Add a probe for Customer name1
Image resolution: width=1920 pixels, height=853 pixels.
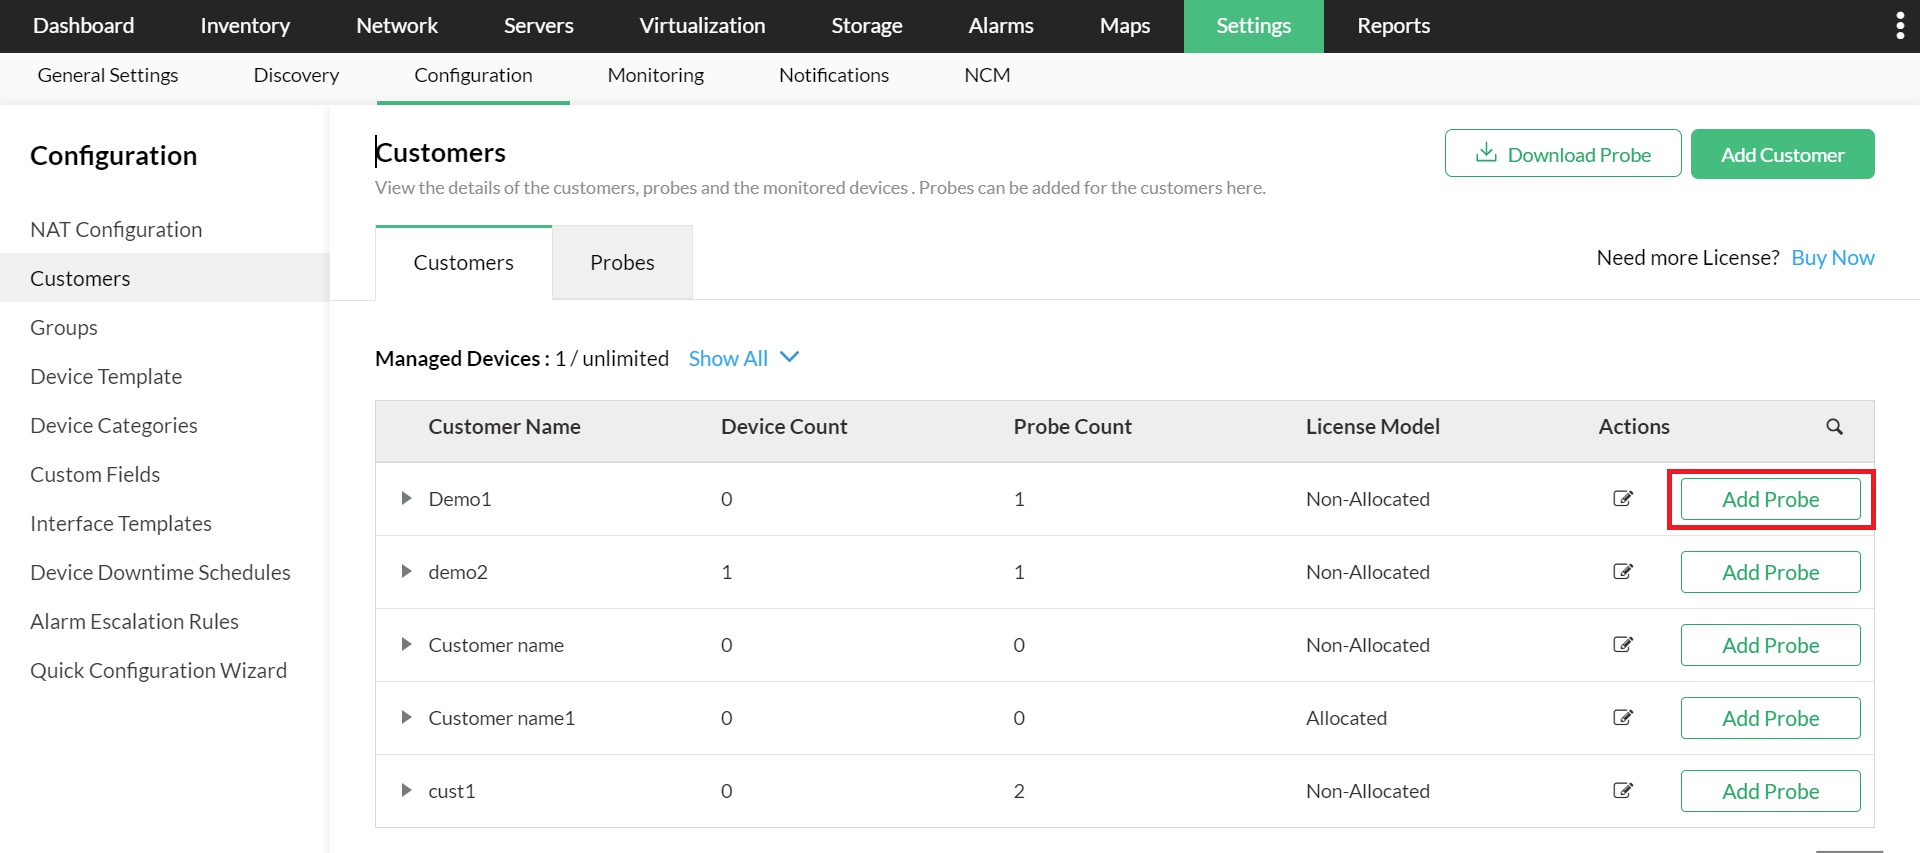point(1770,718)
